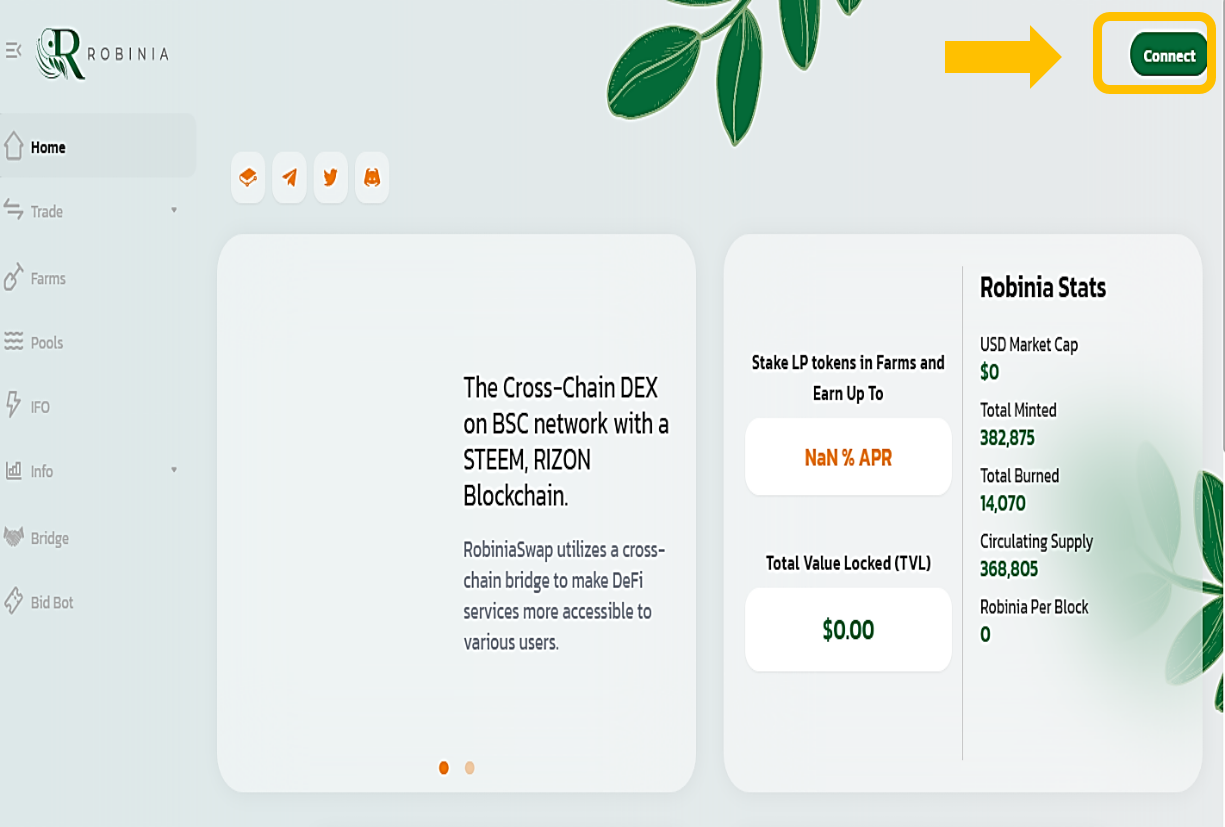Image resolution: width=1225 pixels, height=827 pixels.
Task: Click the Robinia logo
Action: (x=102, y=53)
